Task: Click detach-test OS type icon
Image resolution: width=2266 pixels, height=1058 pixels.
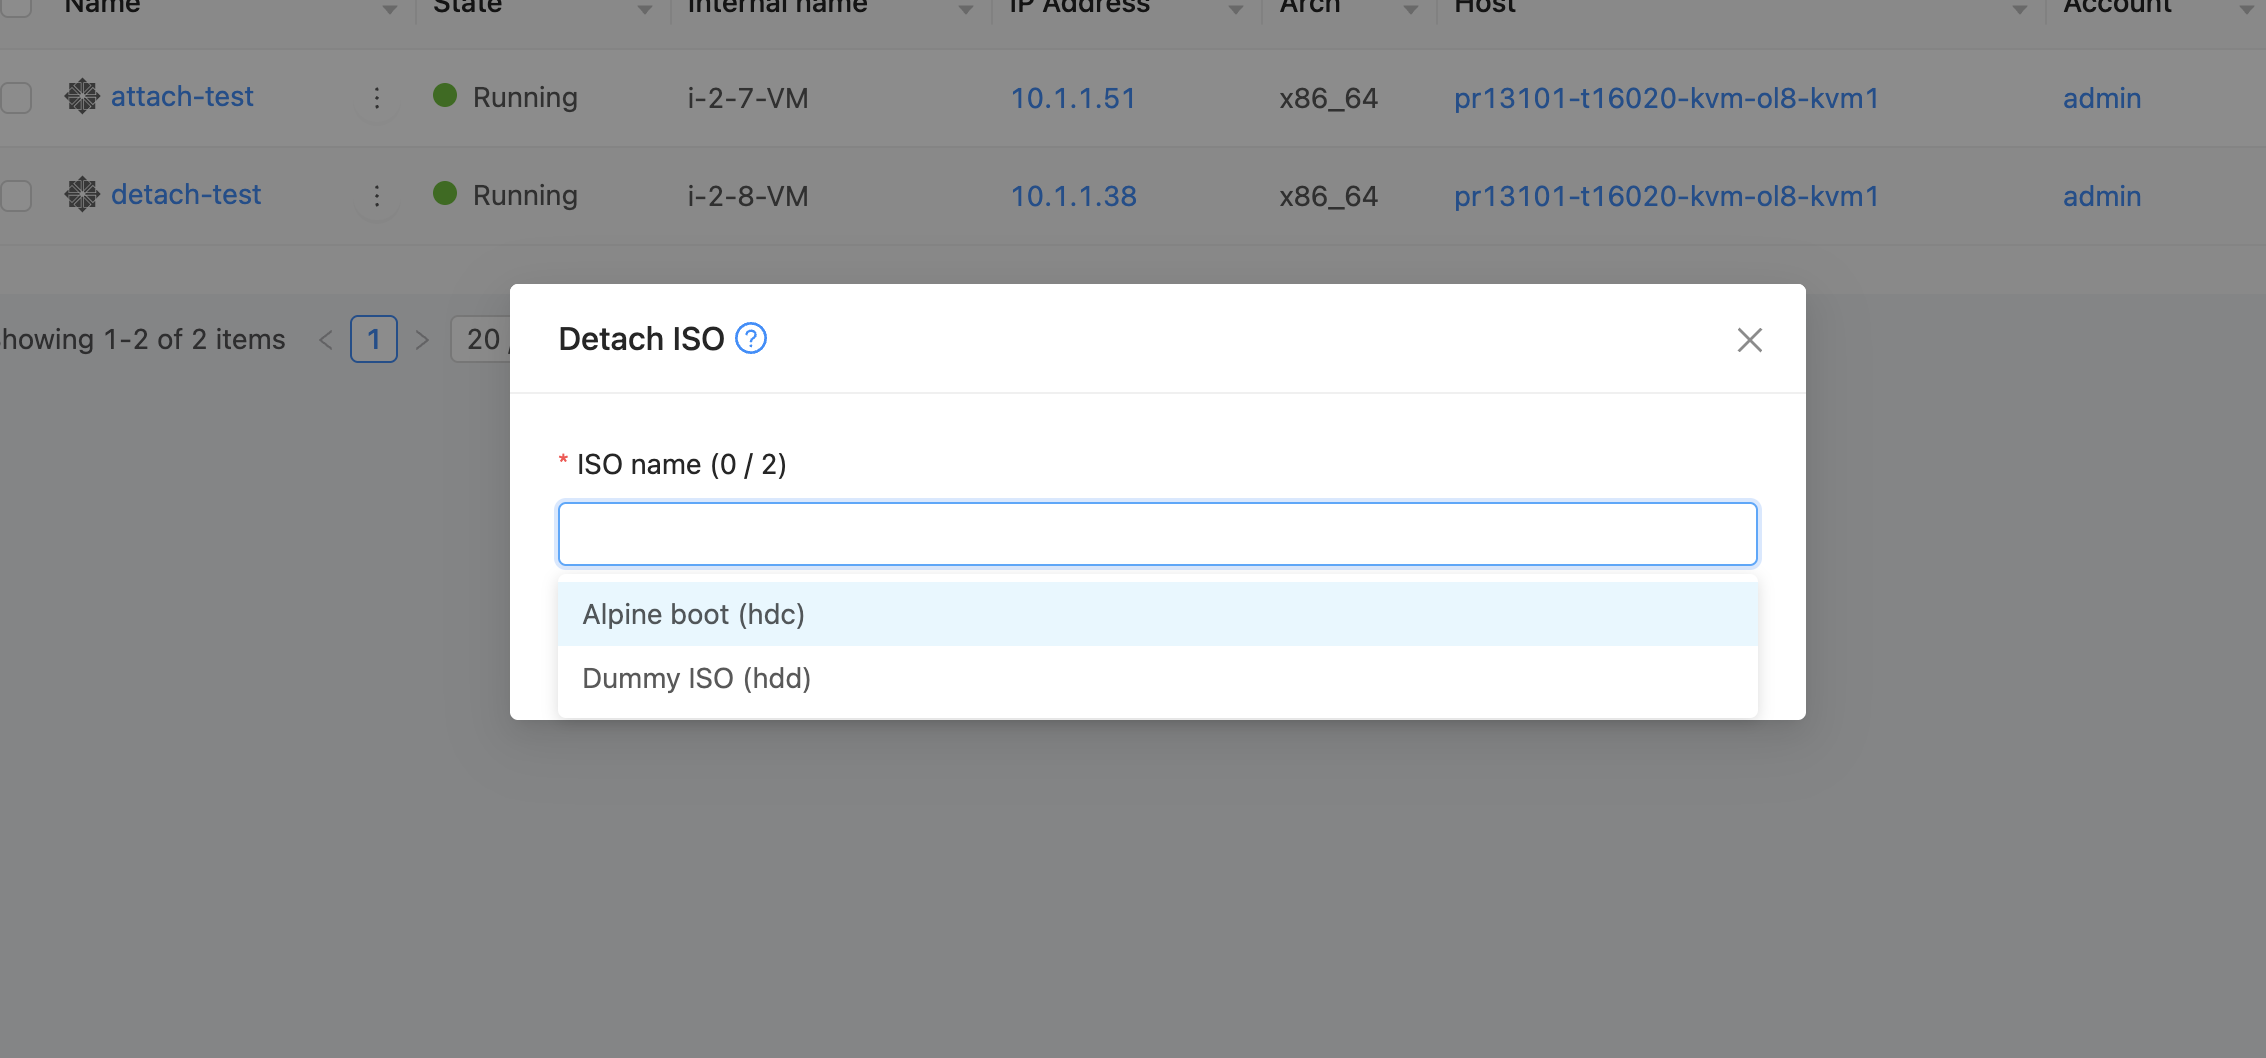Action: coord(82,195)
